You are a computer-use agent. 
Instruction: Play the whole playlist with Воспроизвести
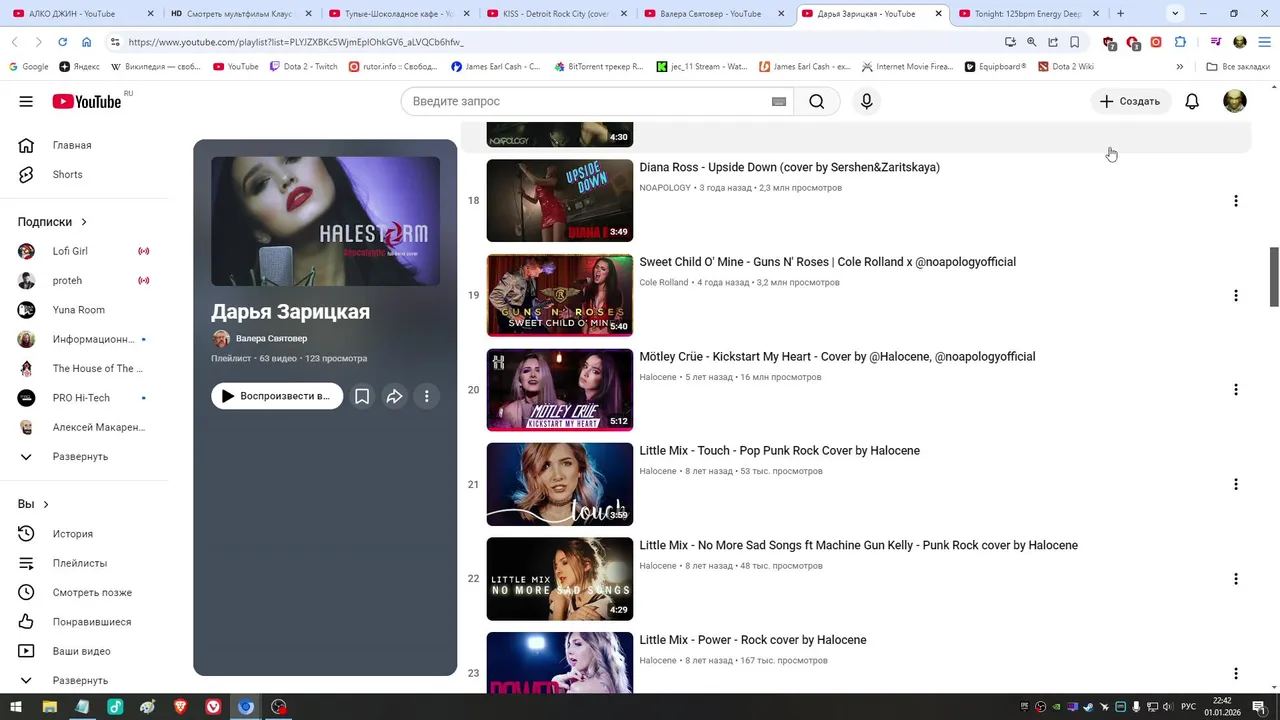coord(277,396)
